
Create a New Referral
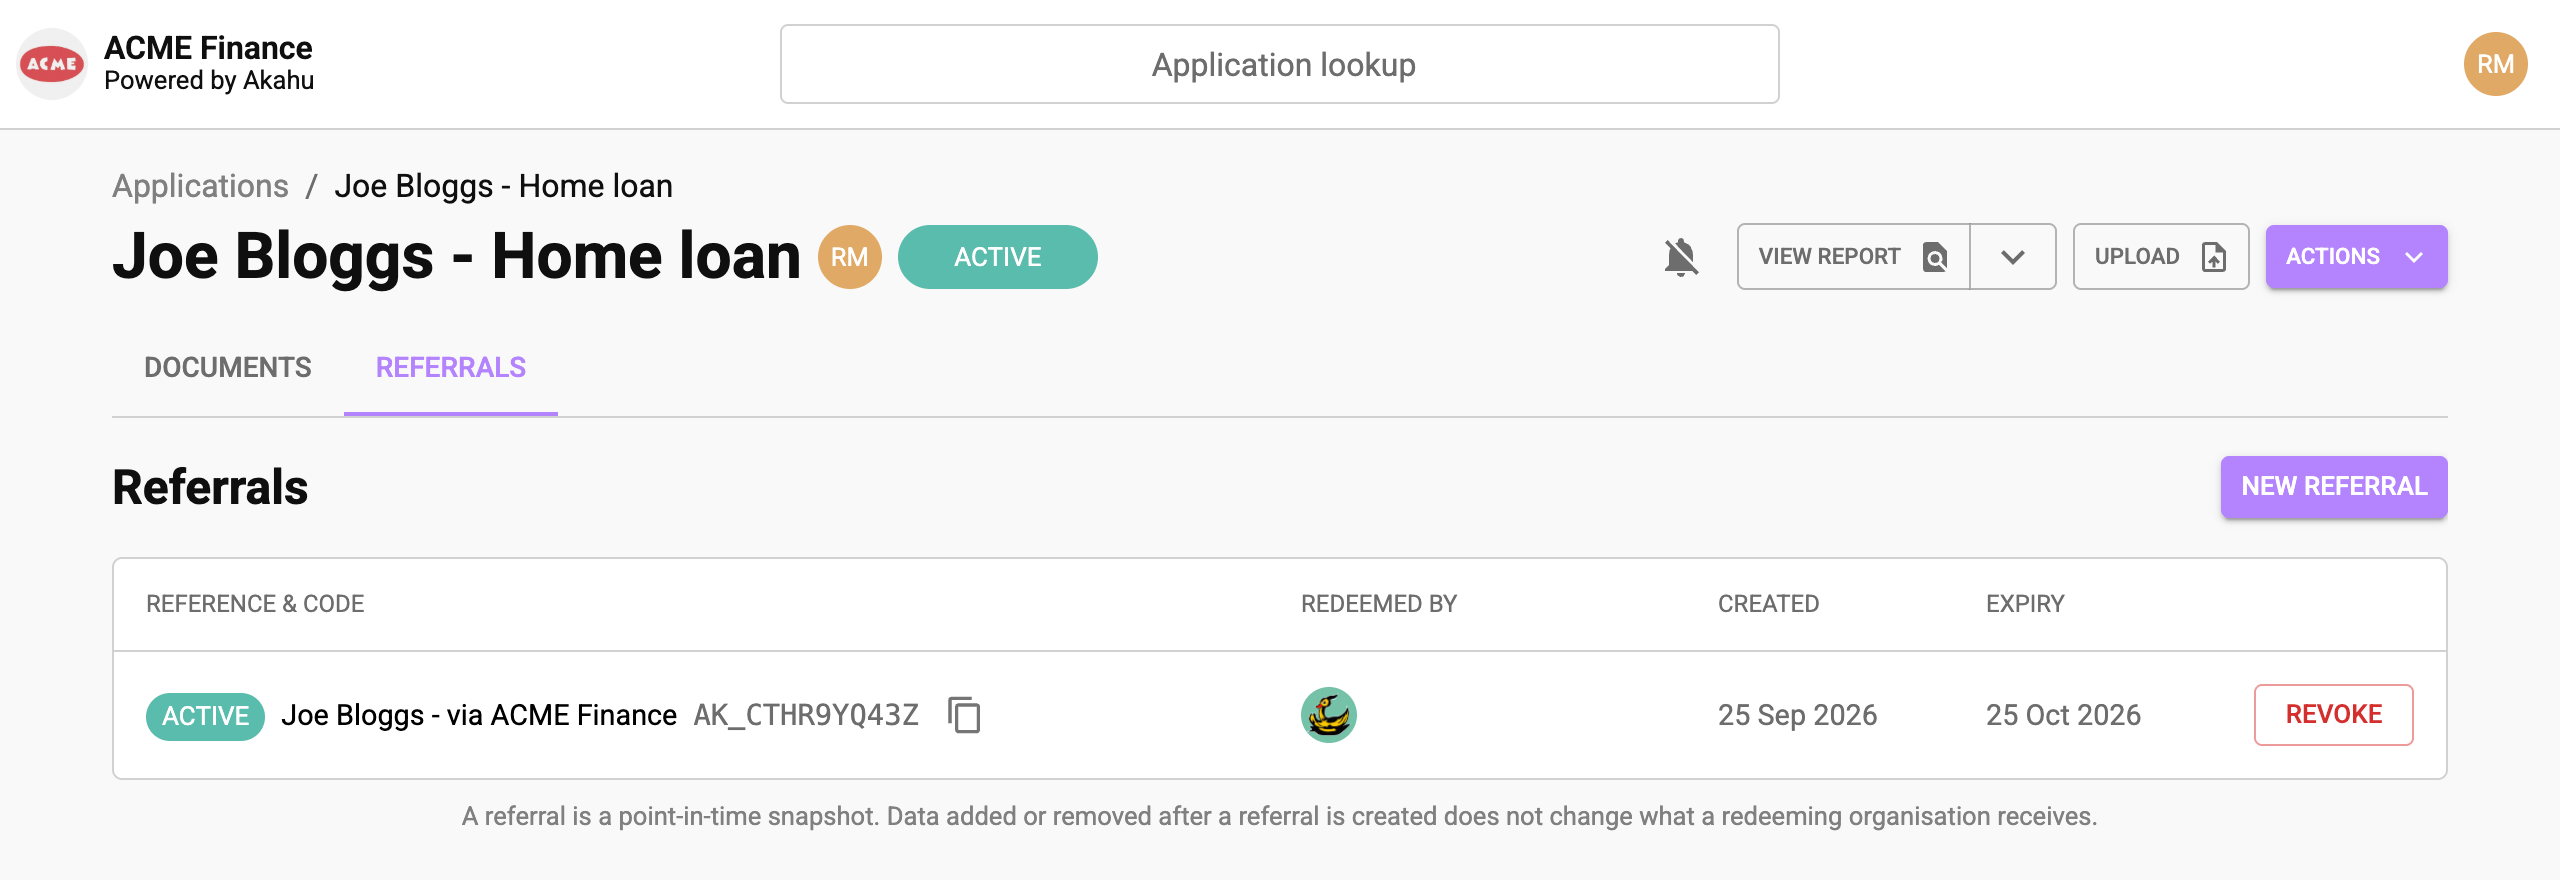[2334, 487]
